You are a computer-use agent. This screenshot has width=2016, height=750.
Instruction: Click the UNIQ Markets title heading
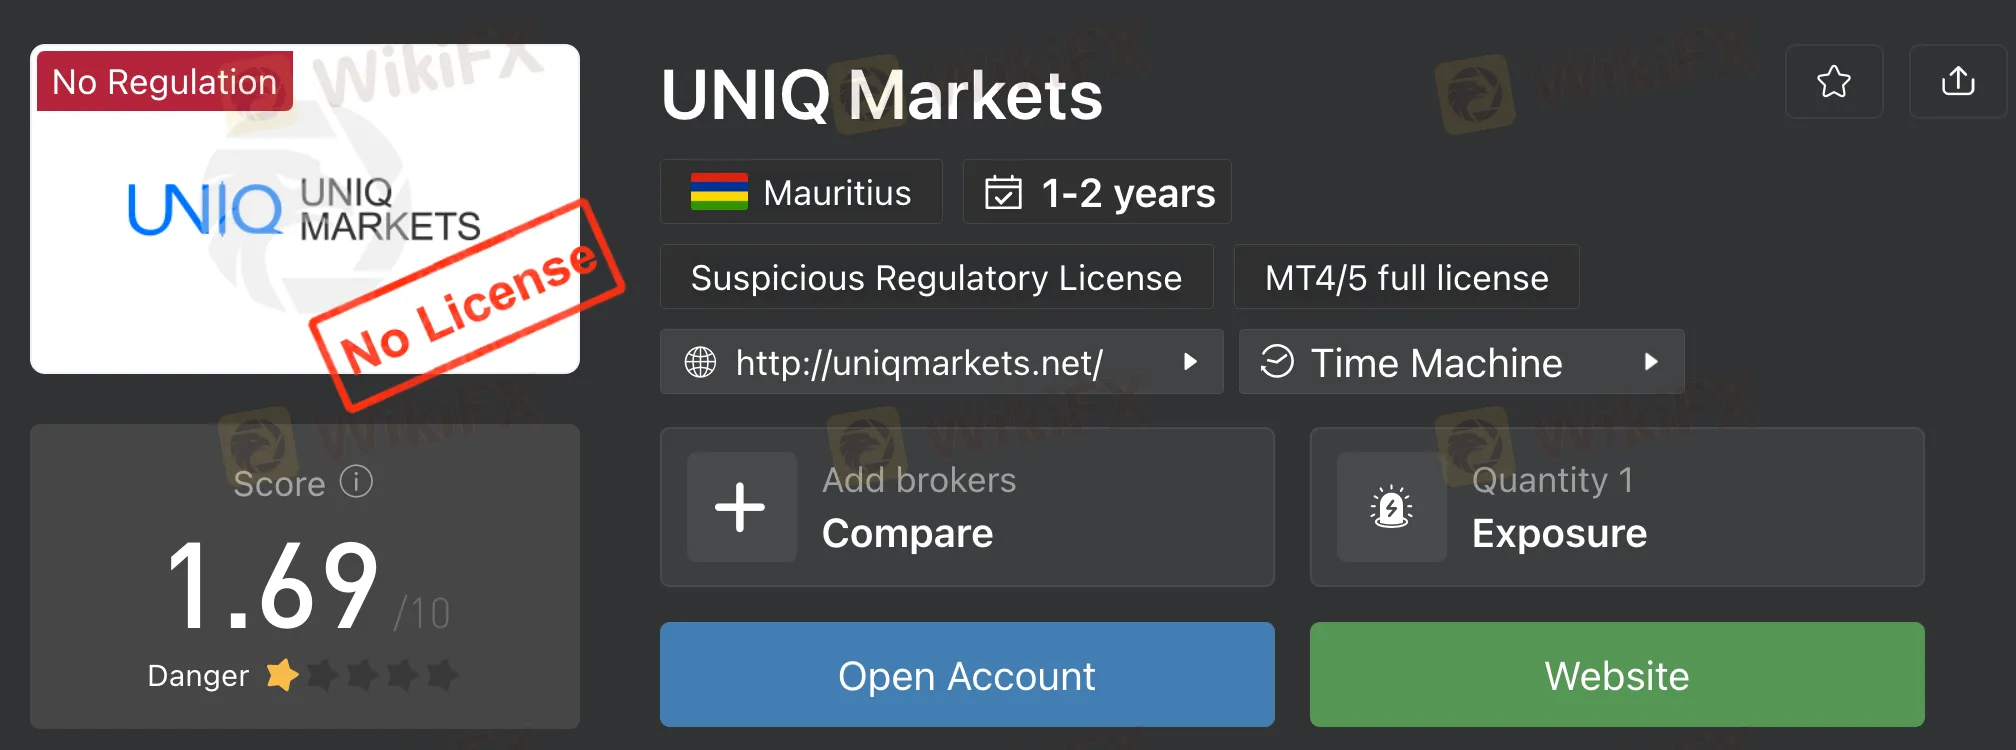(x=881, y=96)
